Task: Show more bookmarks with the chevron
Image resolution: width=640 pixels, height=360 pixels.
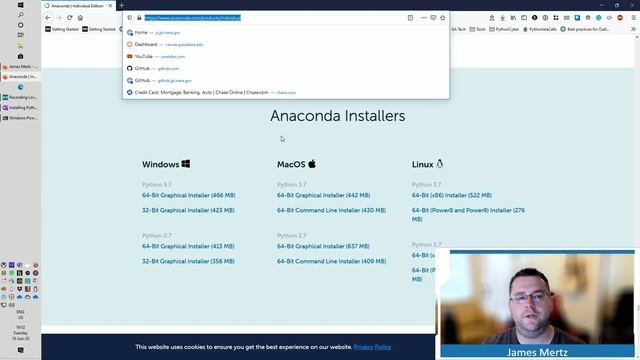Action: click(x=633, y=29)
